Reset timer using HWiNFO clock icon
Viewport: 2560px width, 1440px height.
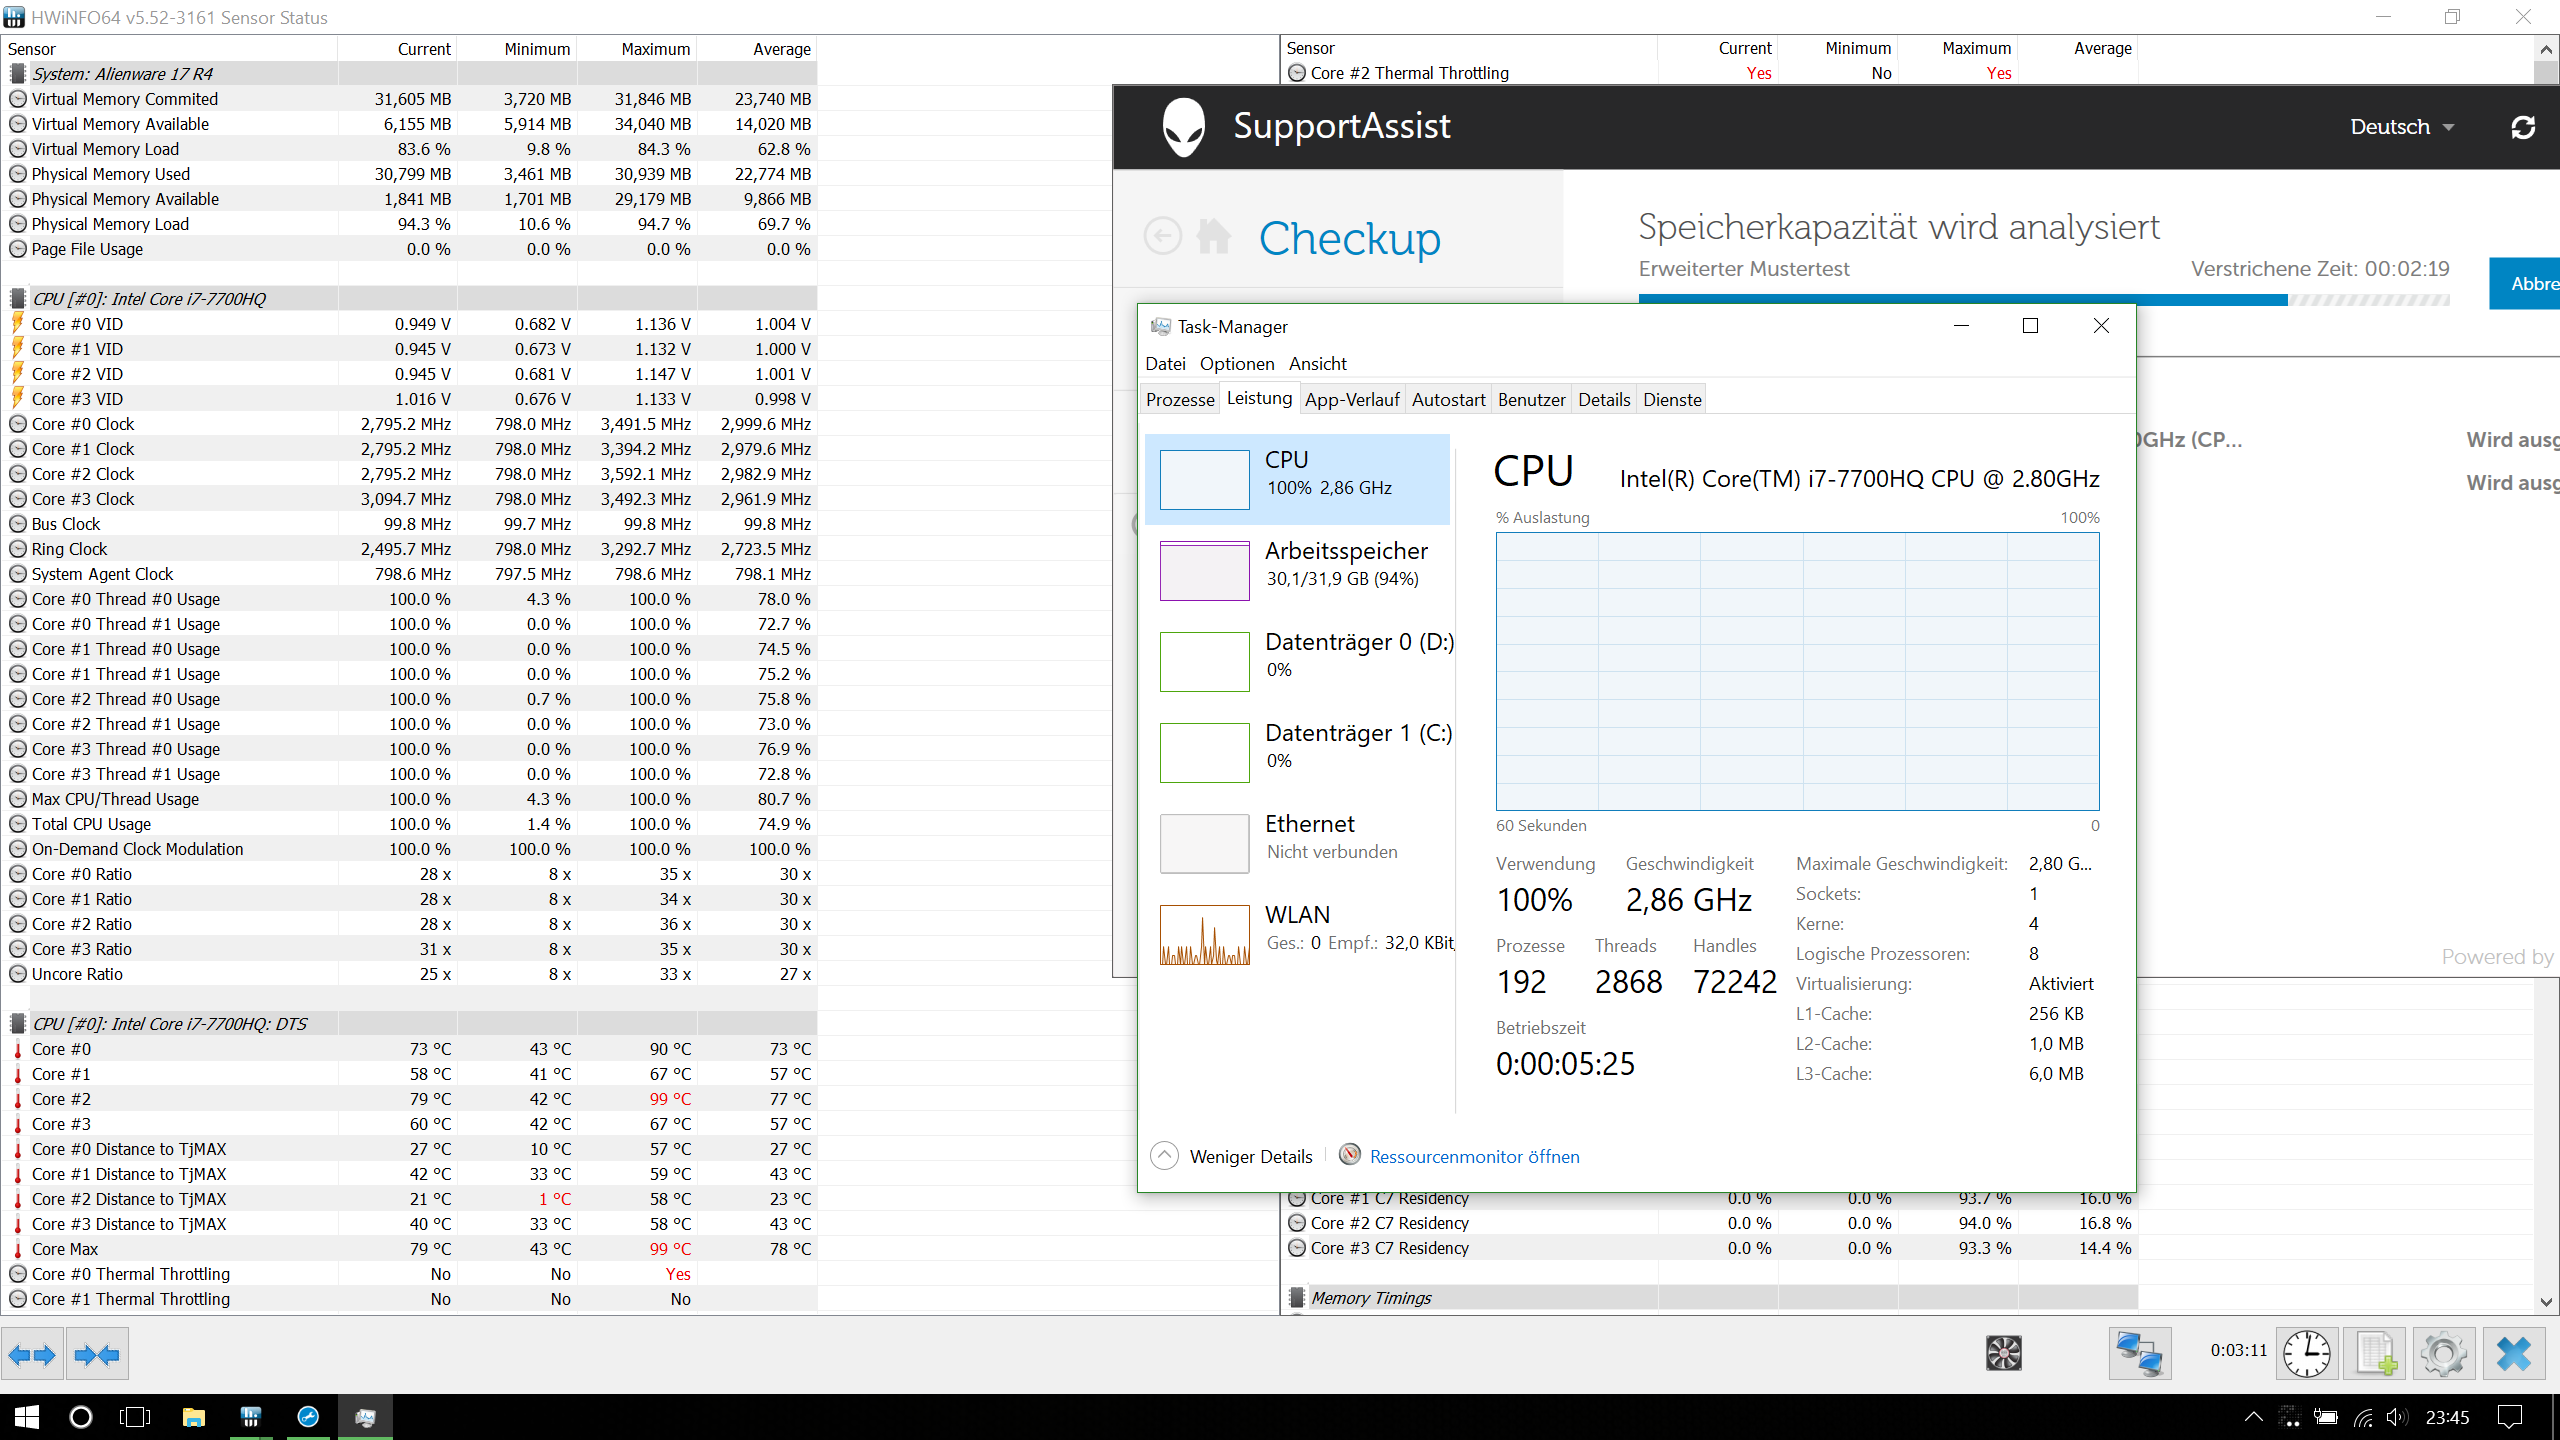click(x=2306, y=1356)
